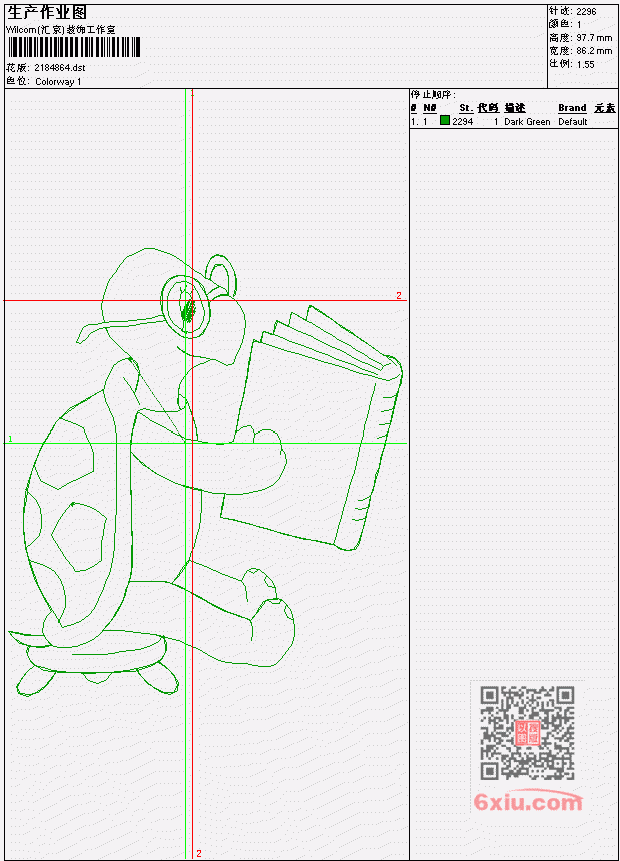Viewport: 620px width, 861px height.
Task: Select the design file name 2184864.dst
Action: 59,68
